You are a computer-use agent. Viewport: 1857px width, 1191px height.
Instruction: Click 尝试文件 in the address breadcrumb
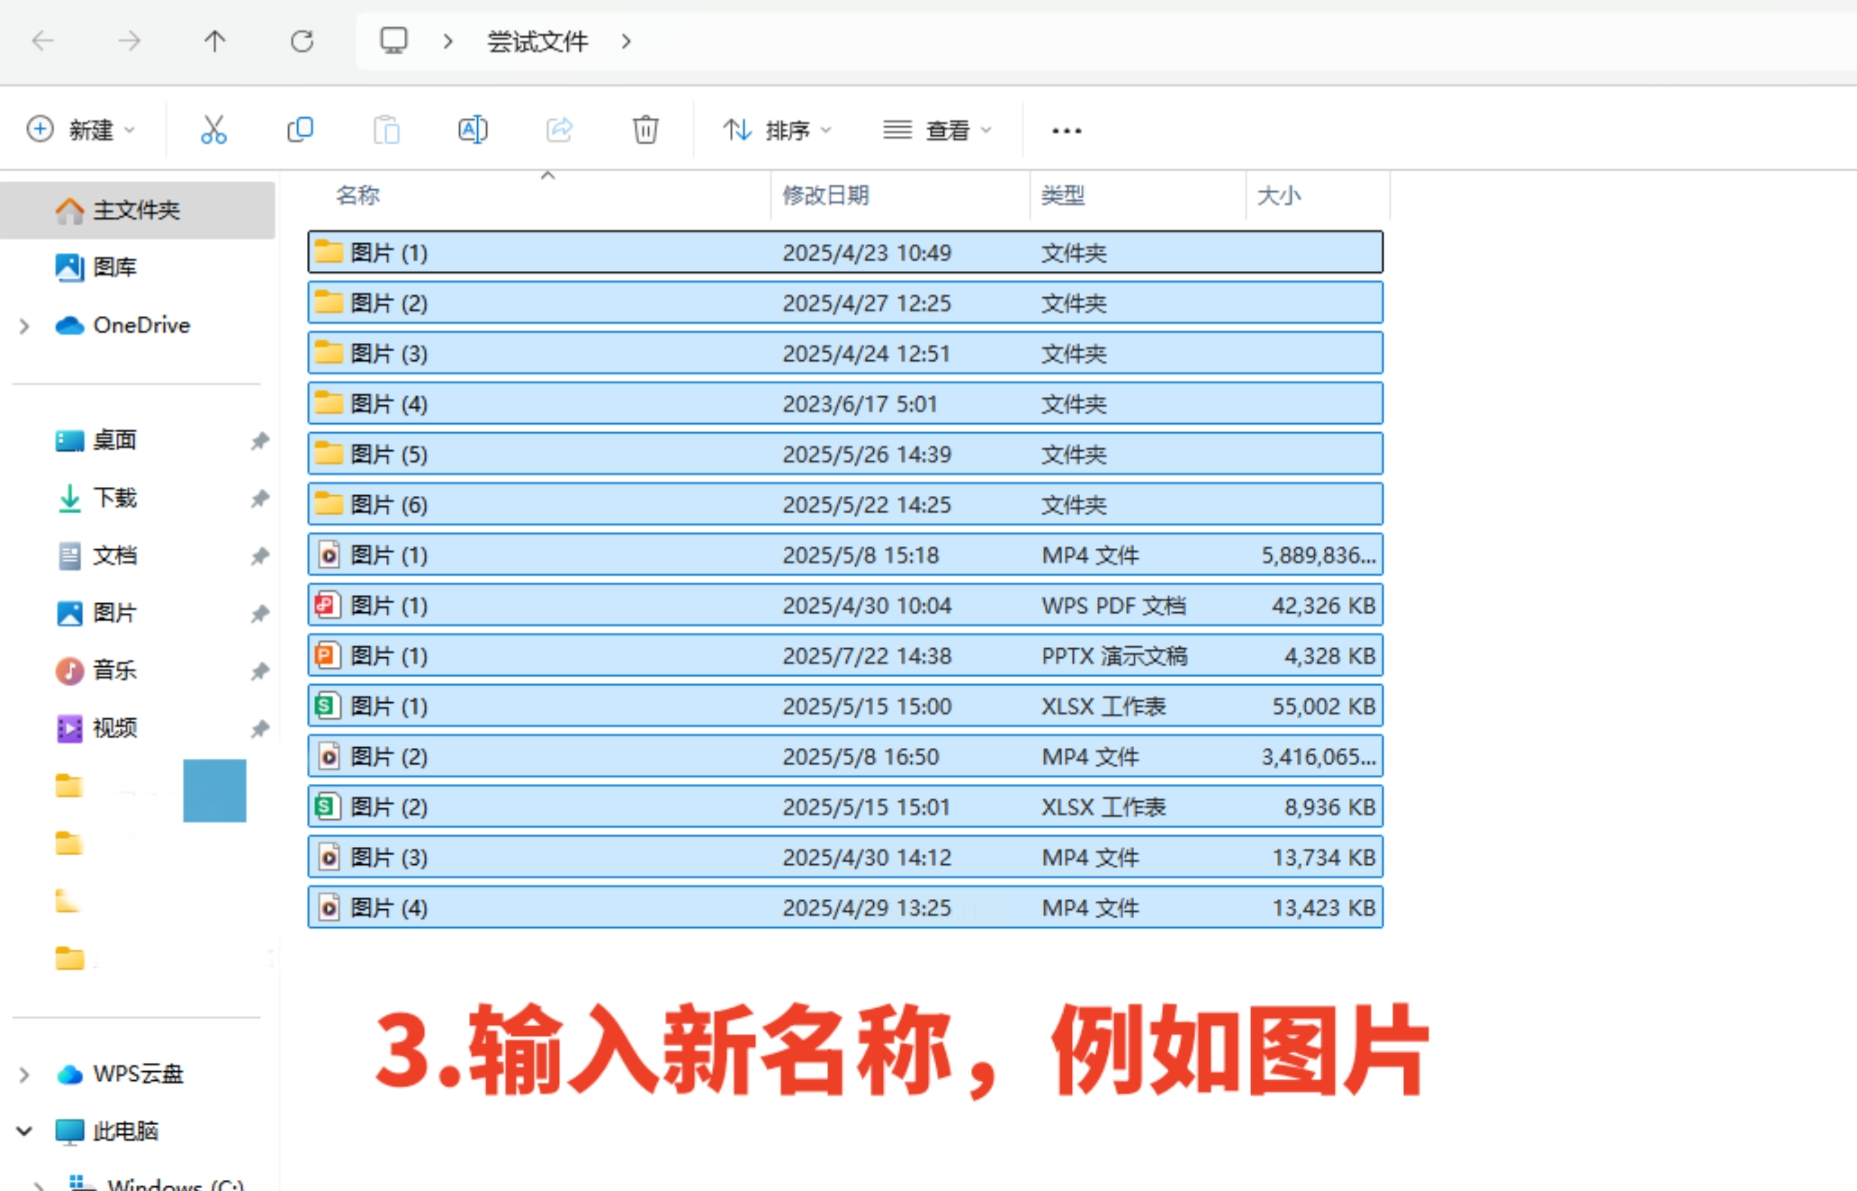pos(537,42)
